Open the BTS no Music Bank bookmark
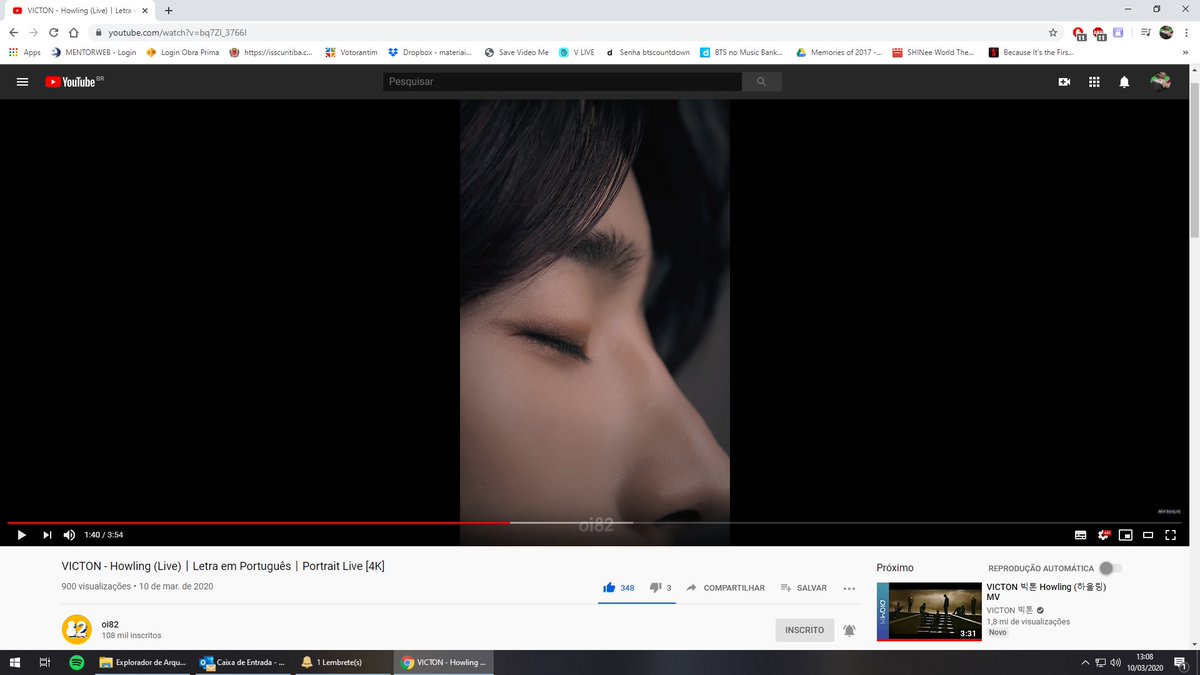This screenshot has height=675, width=1200. 741,52
